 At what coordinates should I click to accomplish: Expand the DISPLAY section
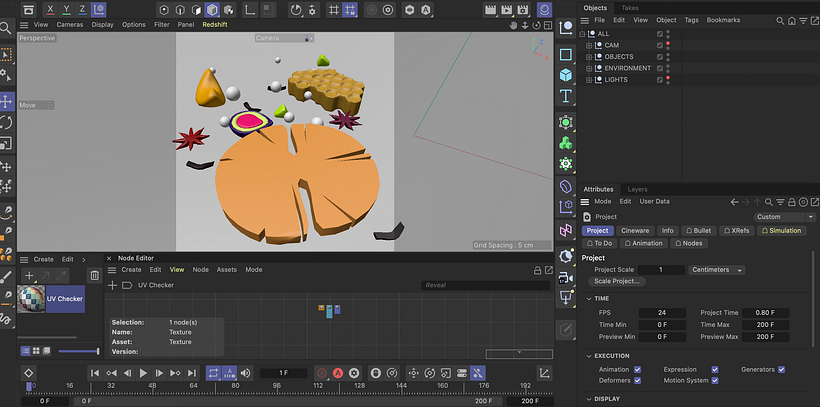589,399
